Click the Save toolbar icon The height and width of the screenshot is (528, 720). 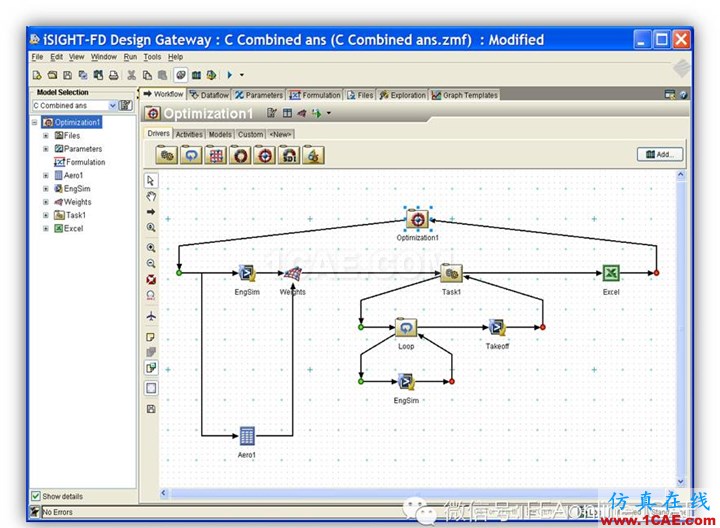(68, 75)
